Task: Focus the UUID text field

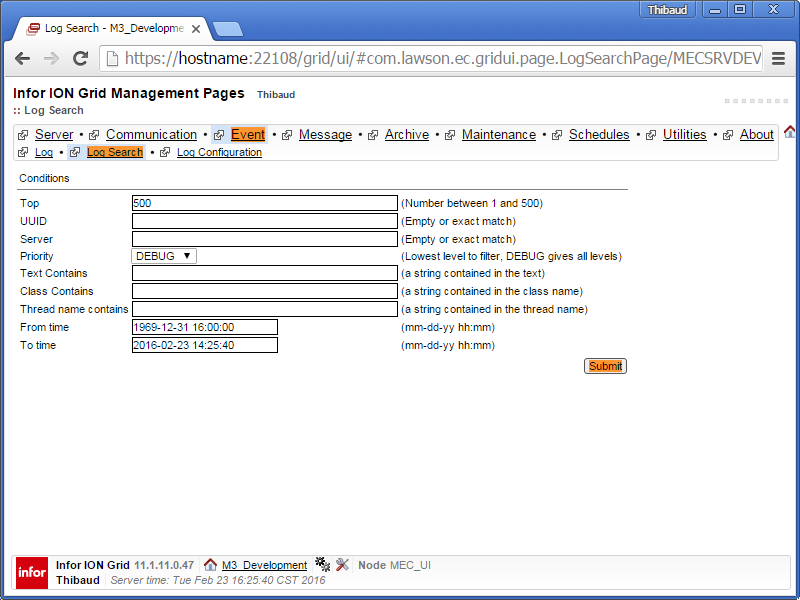Action: (x=265, y=221)
